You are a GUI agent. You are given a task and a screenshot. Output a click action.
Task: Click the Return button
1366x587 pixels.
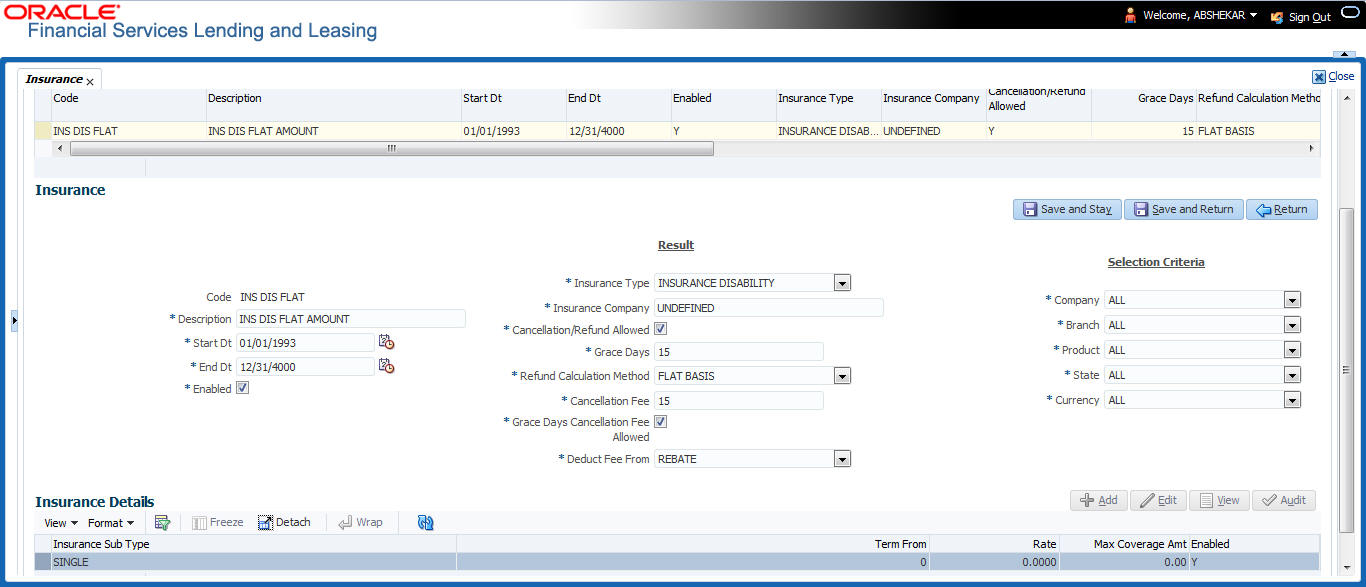1282,209
